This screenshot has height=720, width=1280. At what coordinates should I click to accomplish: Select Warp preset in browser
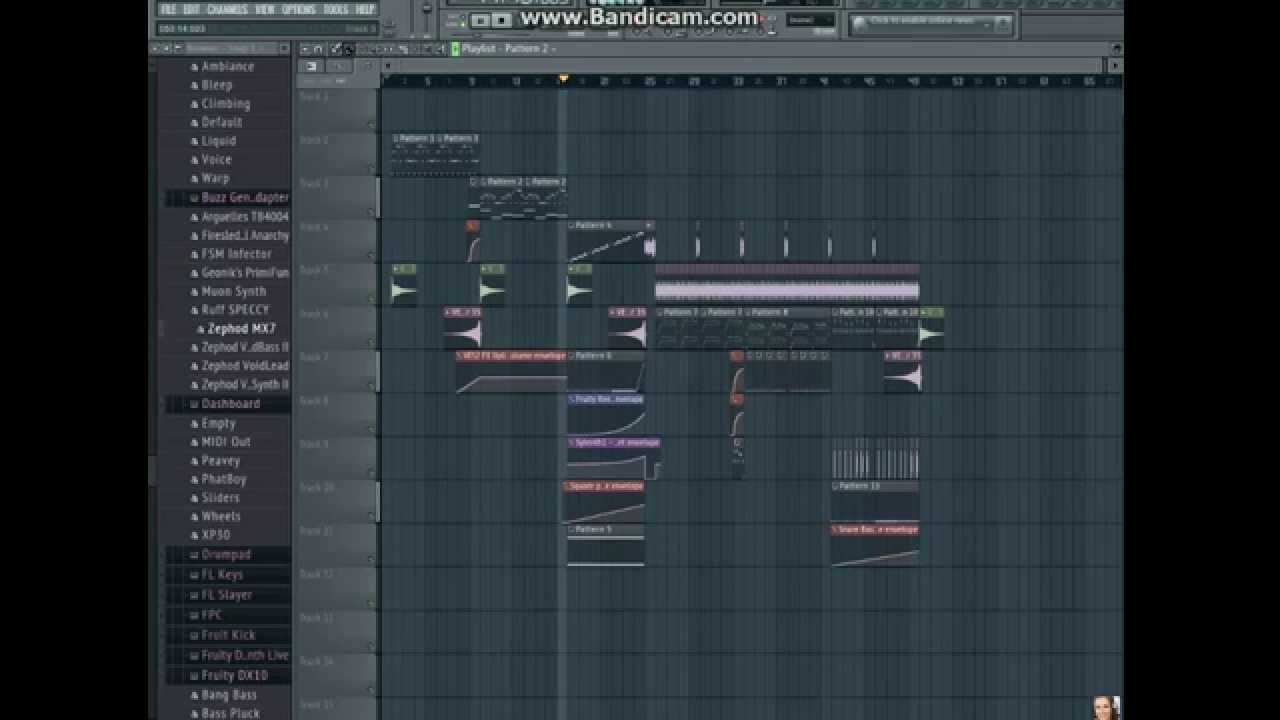[215, 178]
